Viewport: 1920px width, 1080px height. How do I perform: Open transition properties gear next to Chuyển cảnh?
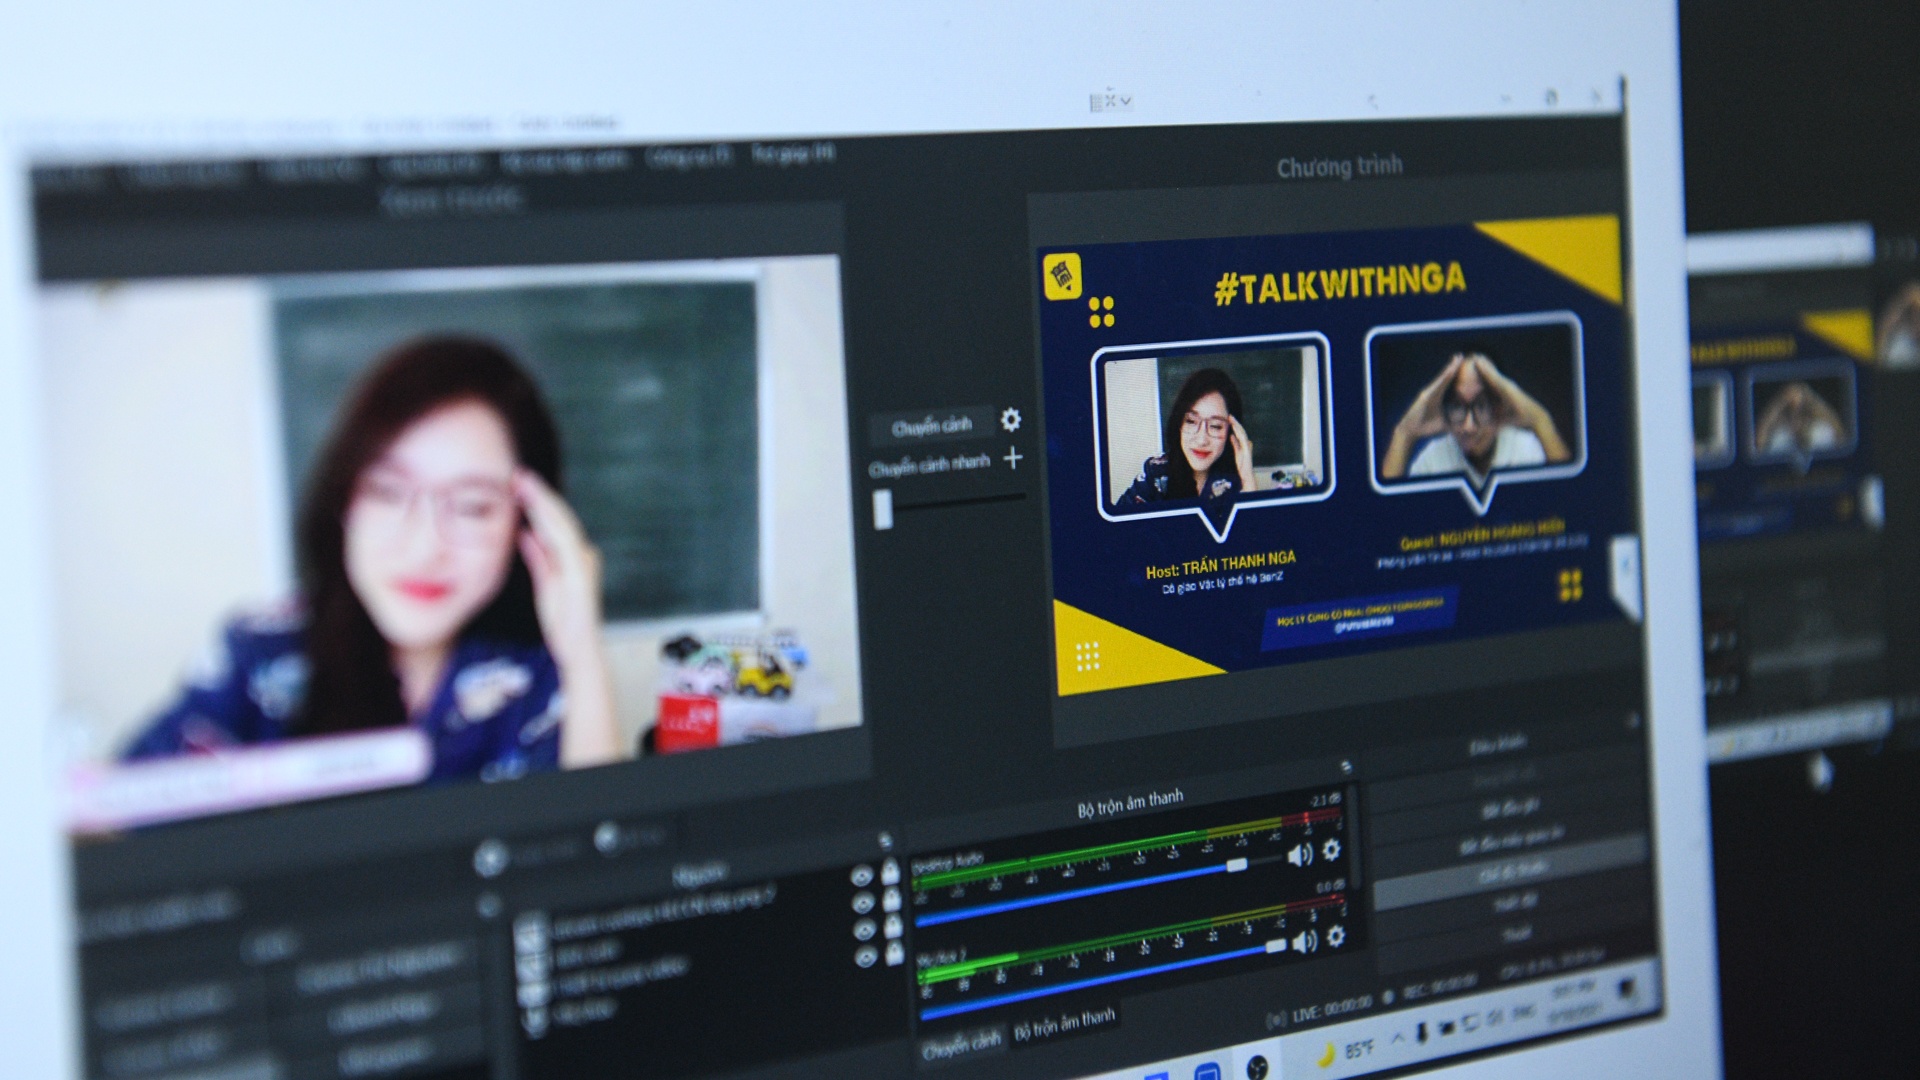(1011, 420)
